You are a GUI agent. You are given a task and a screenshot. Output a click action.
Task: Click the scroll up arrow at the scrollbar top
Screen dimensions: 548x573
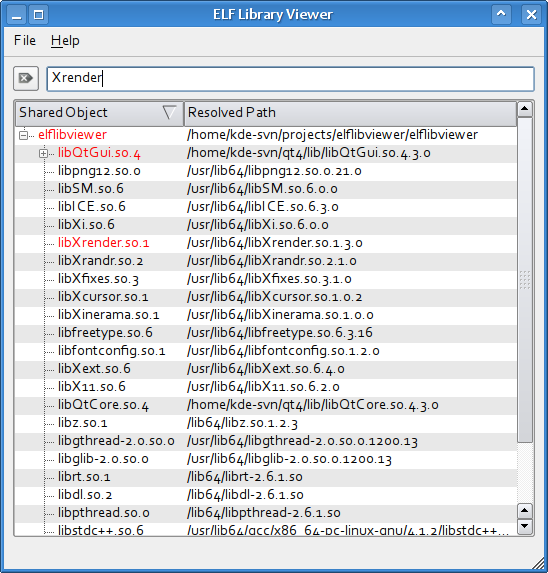pos(525,109)
